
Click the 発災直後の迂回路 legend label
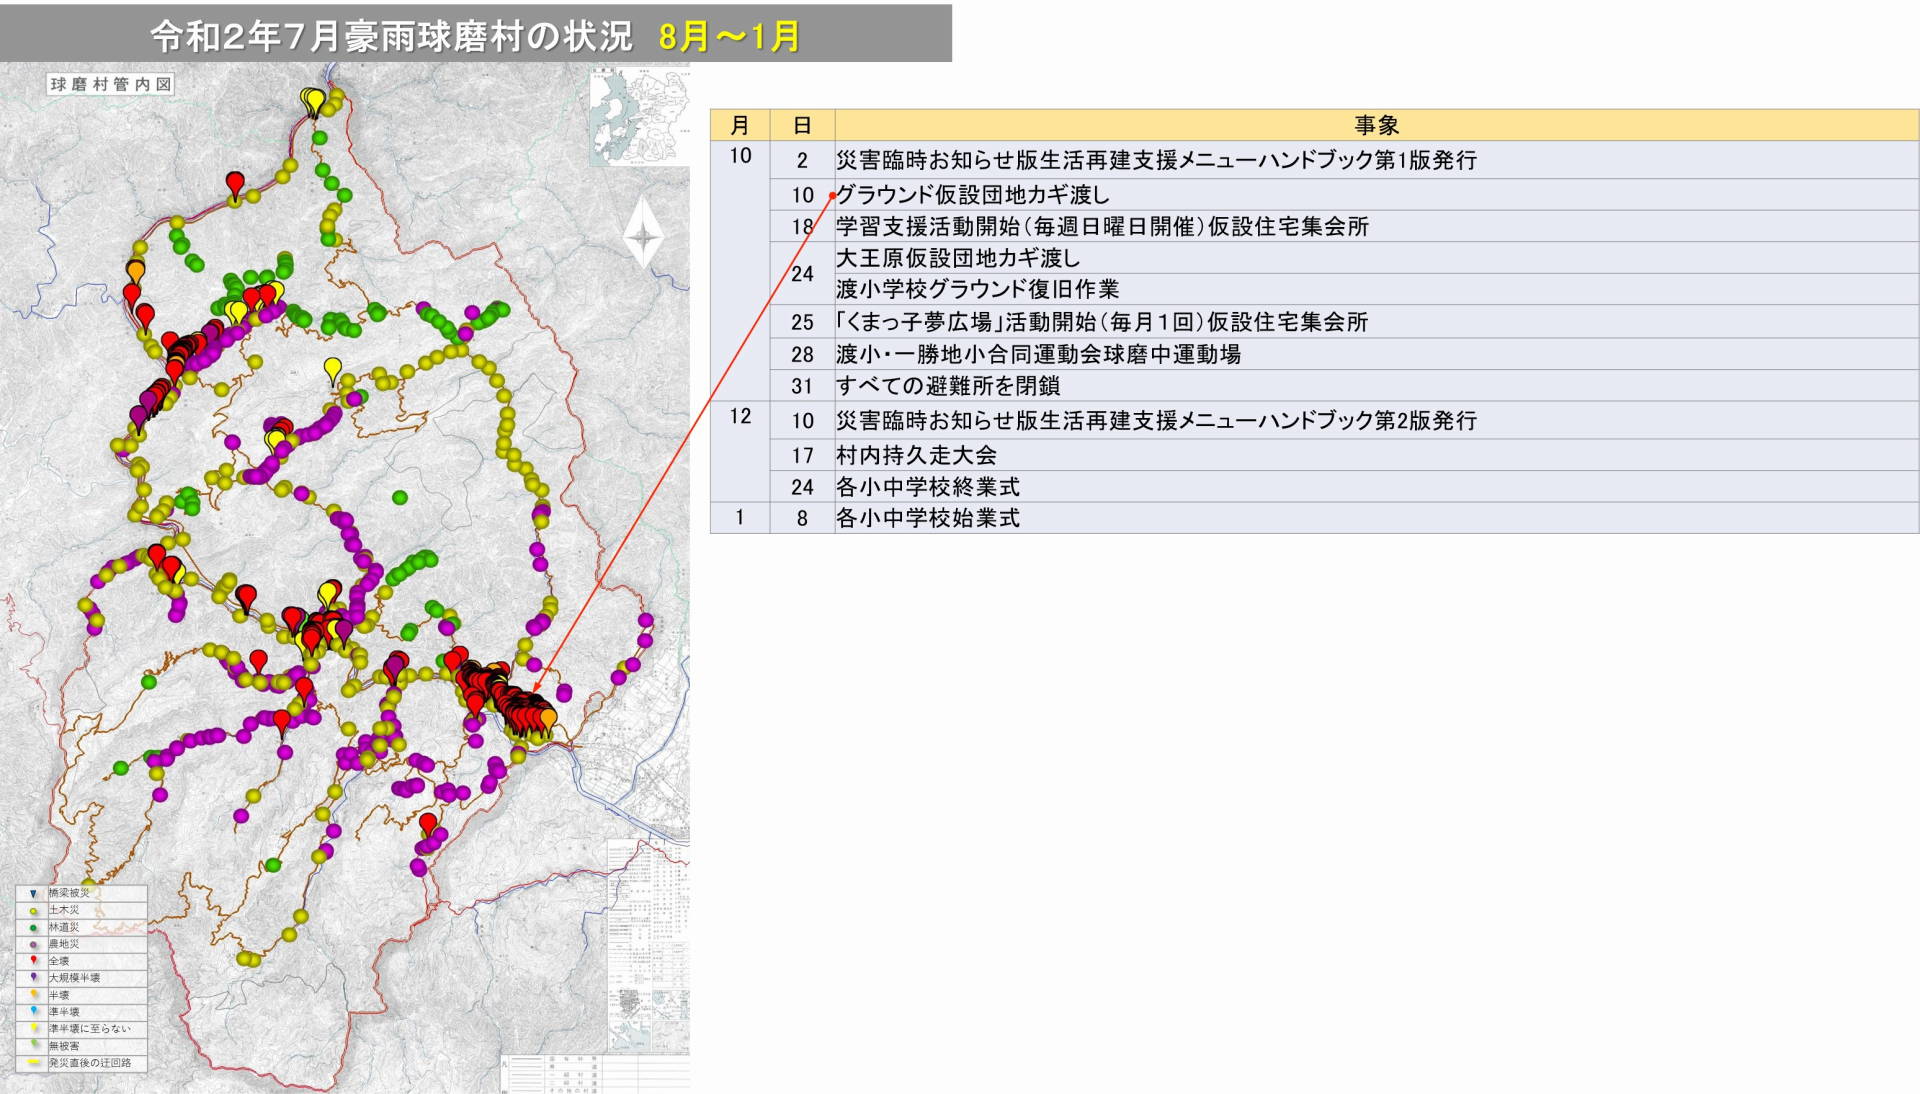(x=90, y=1063)
